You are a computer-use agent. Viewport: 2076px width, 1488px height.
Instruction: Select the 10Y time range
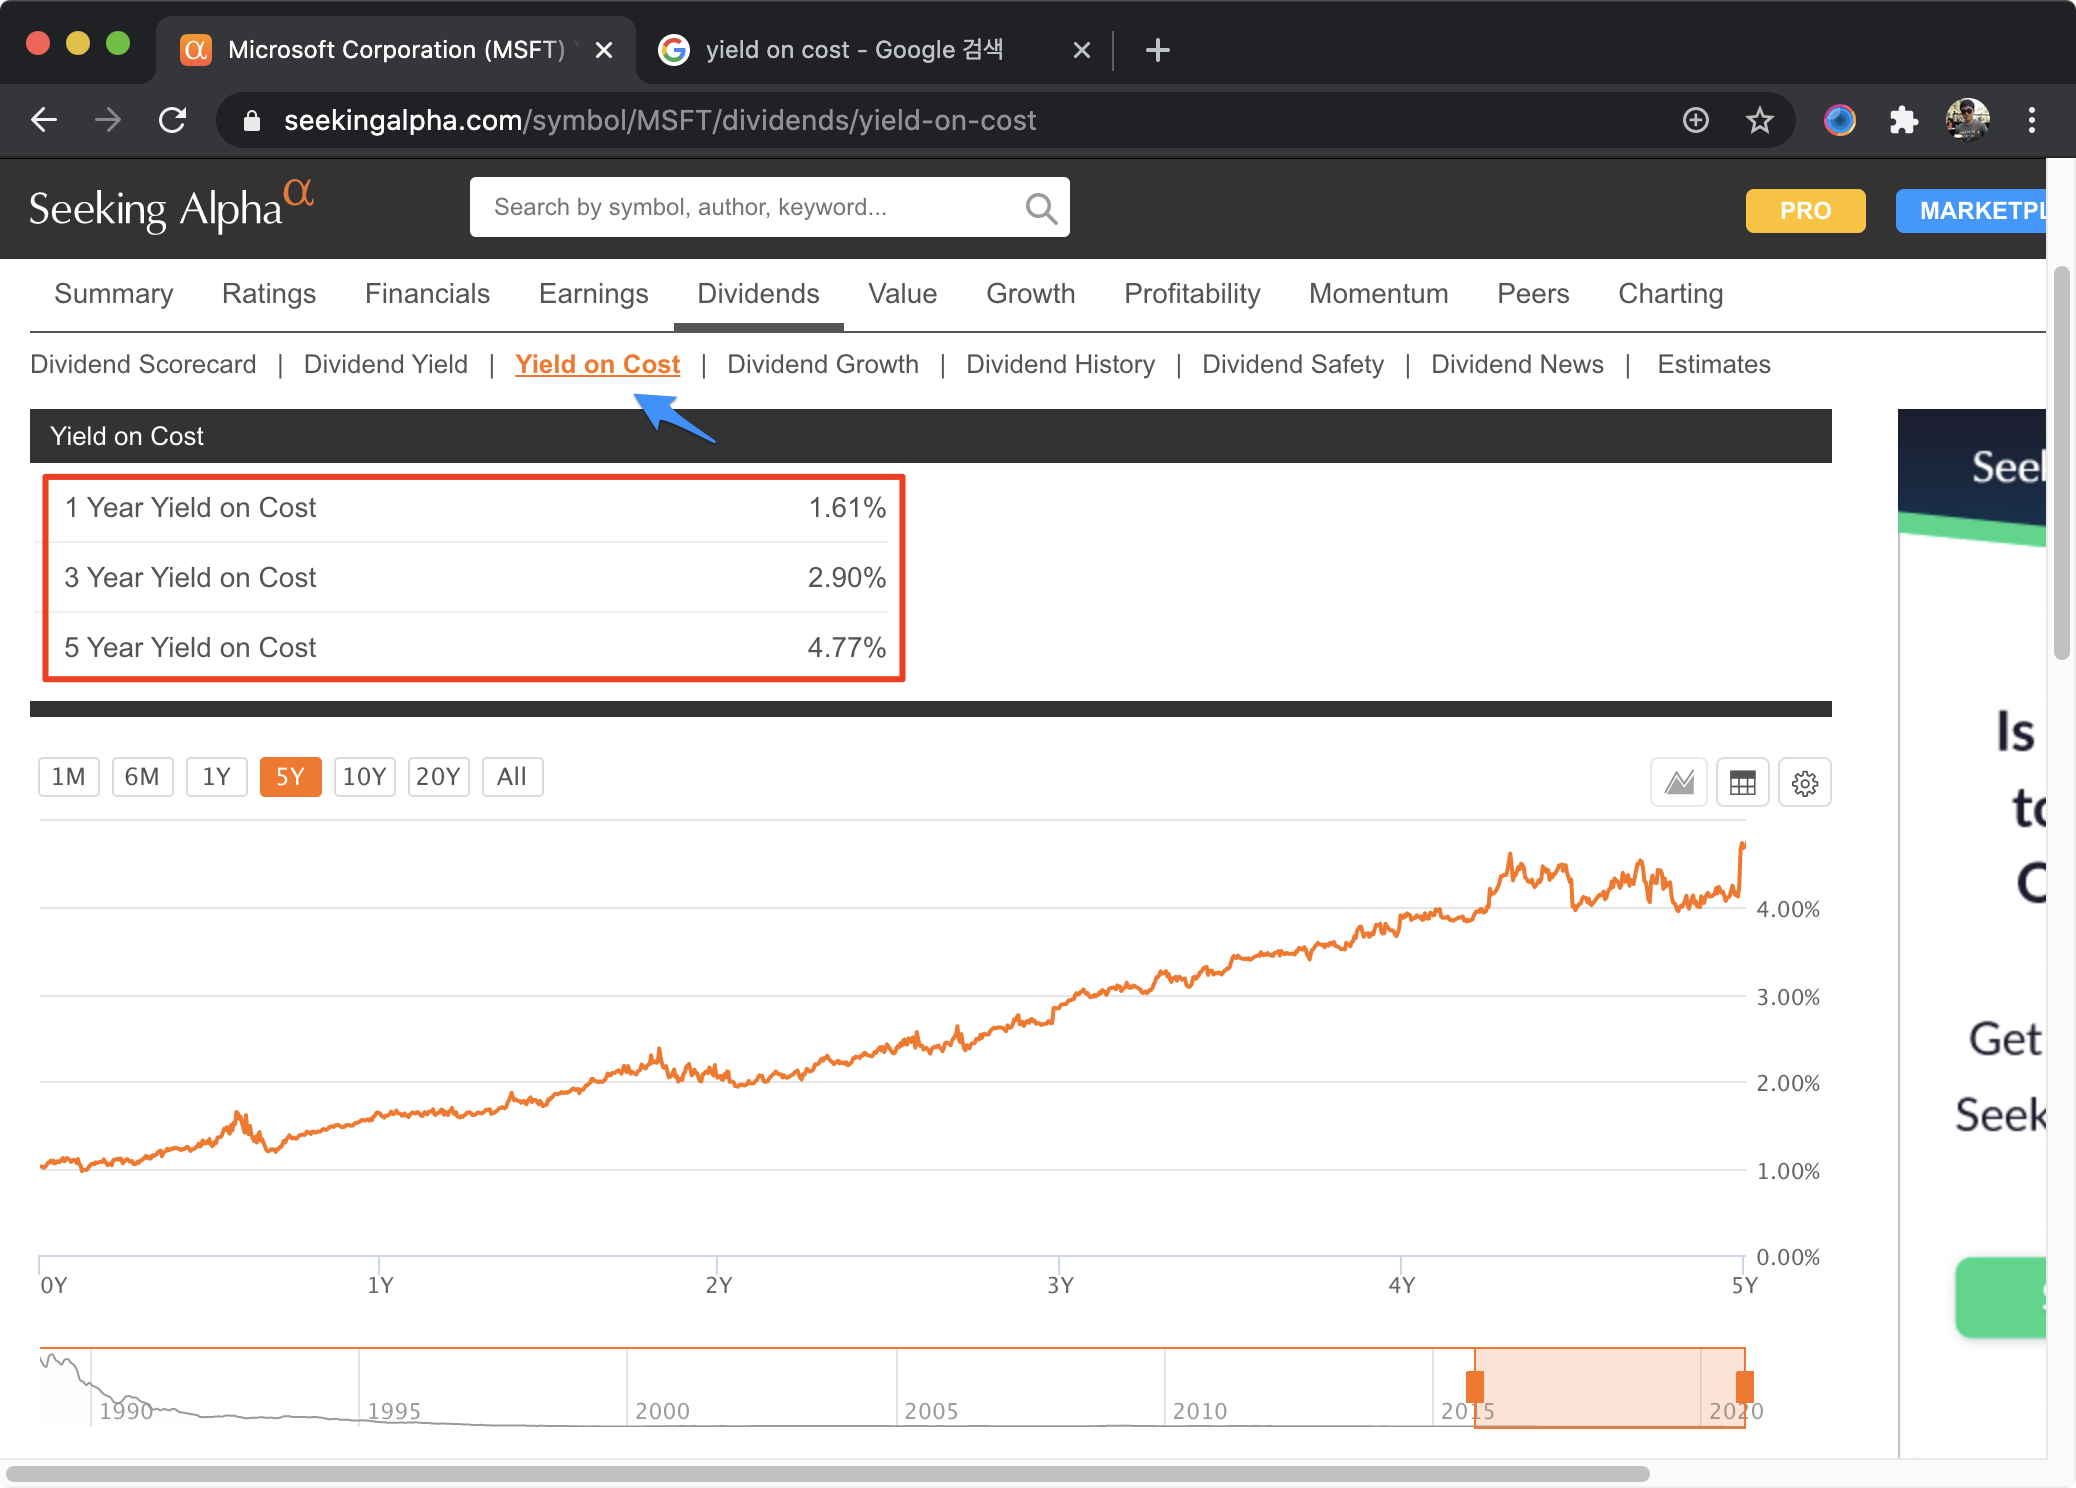coord(364,777)
